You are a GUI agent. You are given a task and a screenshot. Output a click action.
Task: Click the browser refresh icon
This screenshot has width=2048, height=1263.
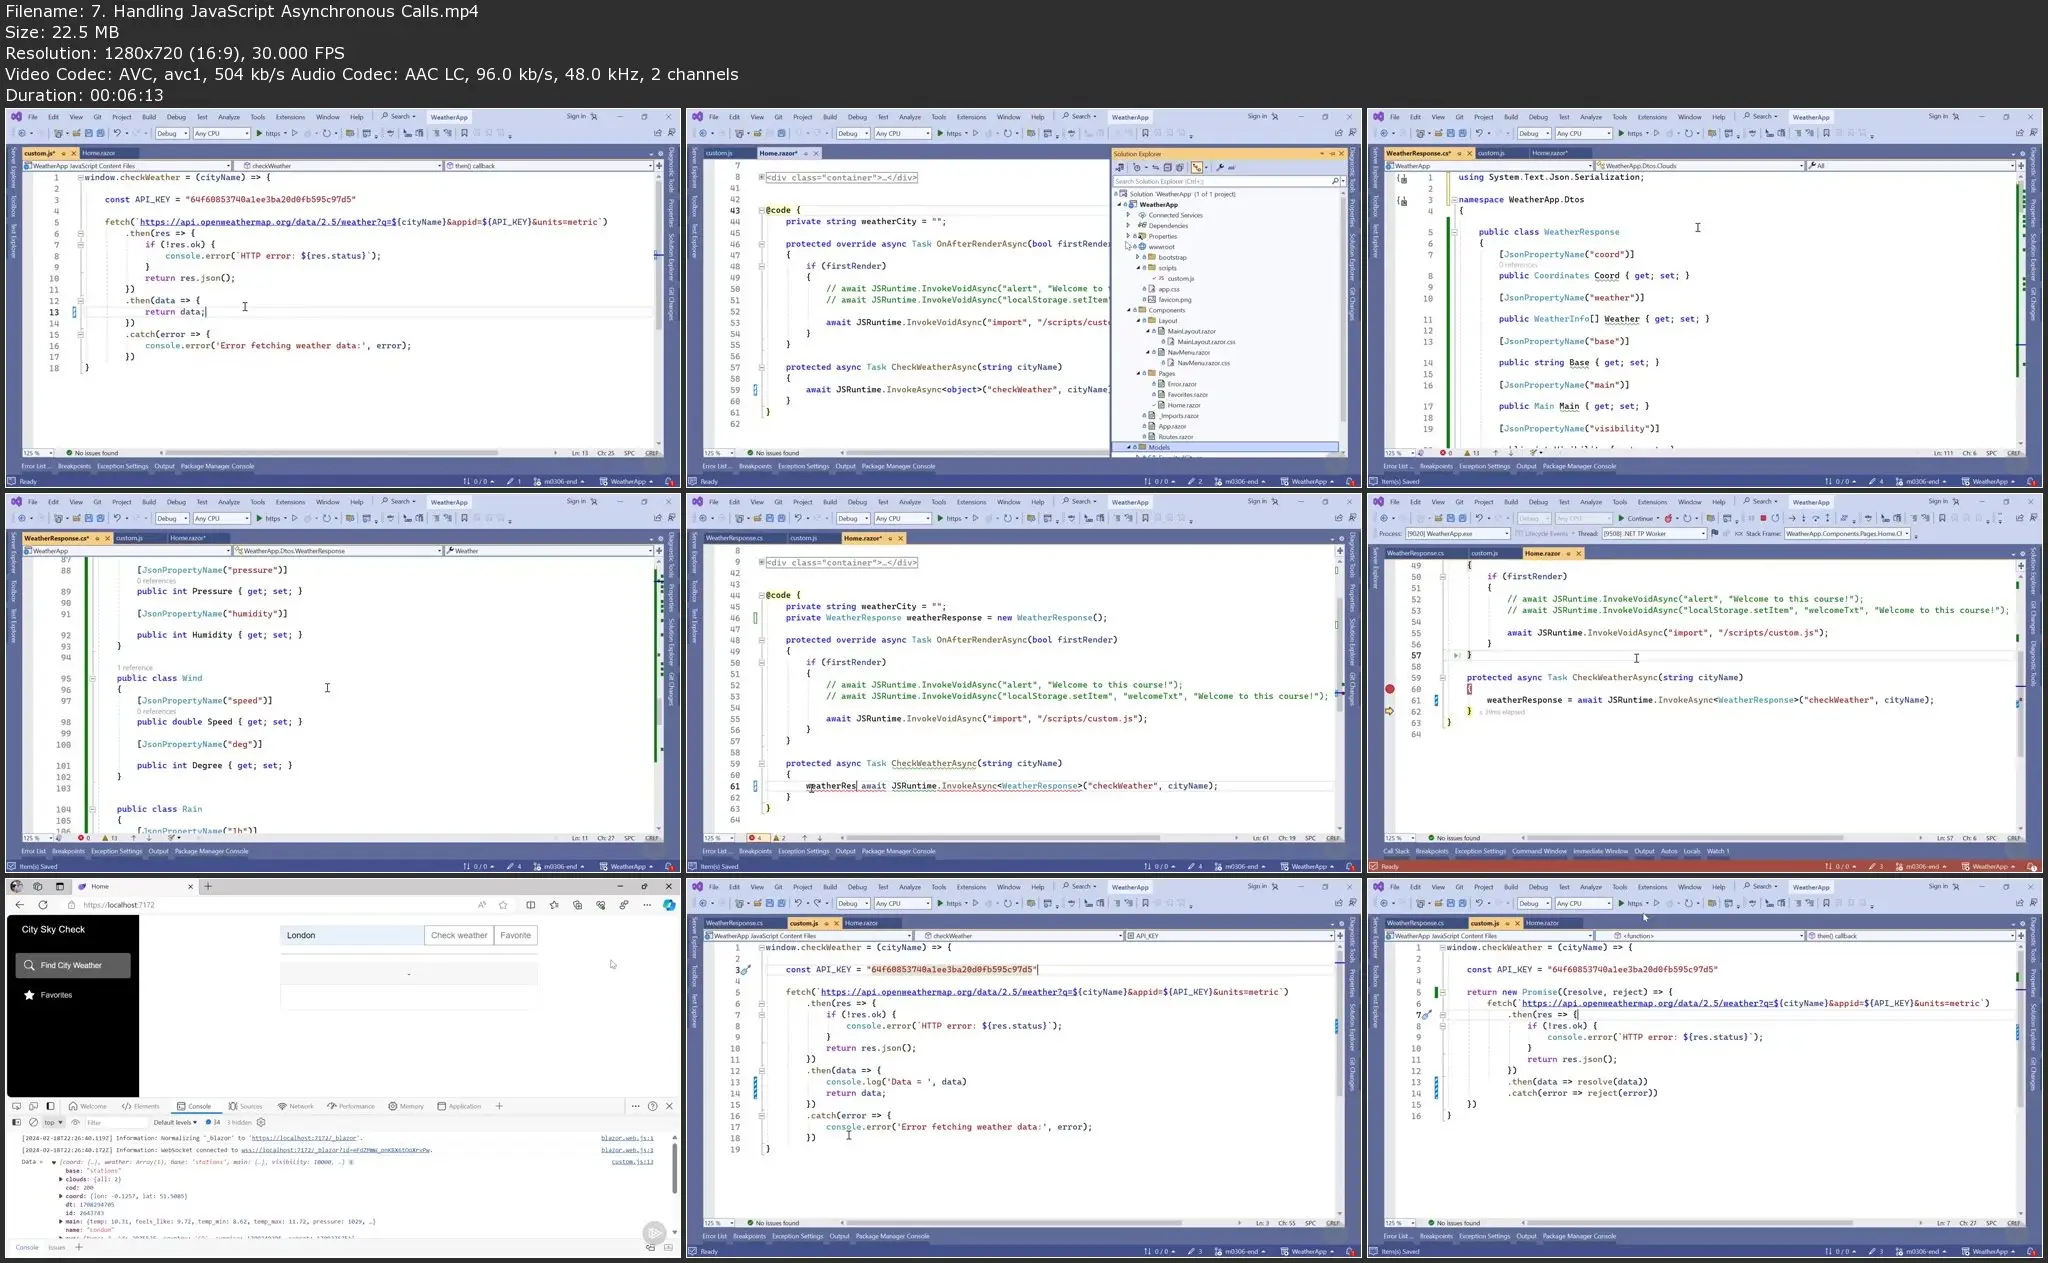pyautogui.click(x=43, y=905)
